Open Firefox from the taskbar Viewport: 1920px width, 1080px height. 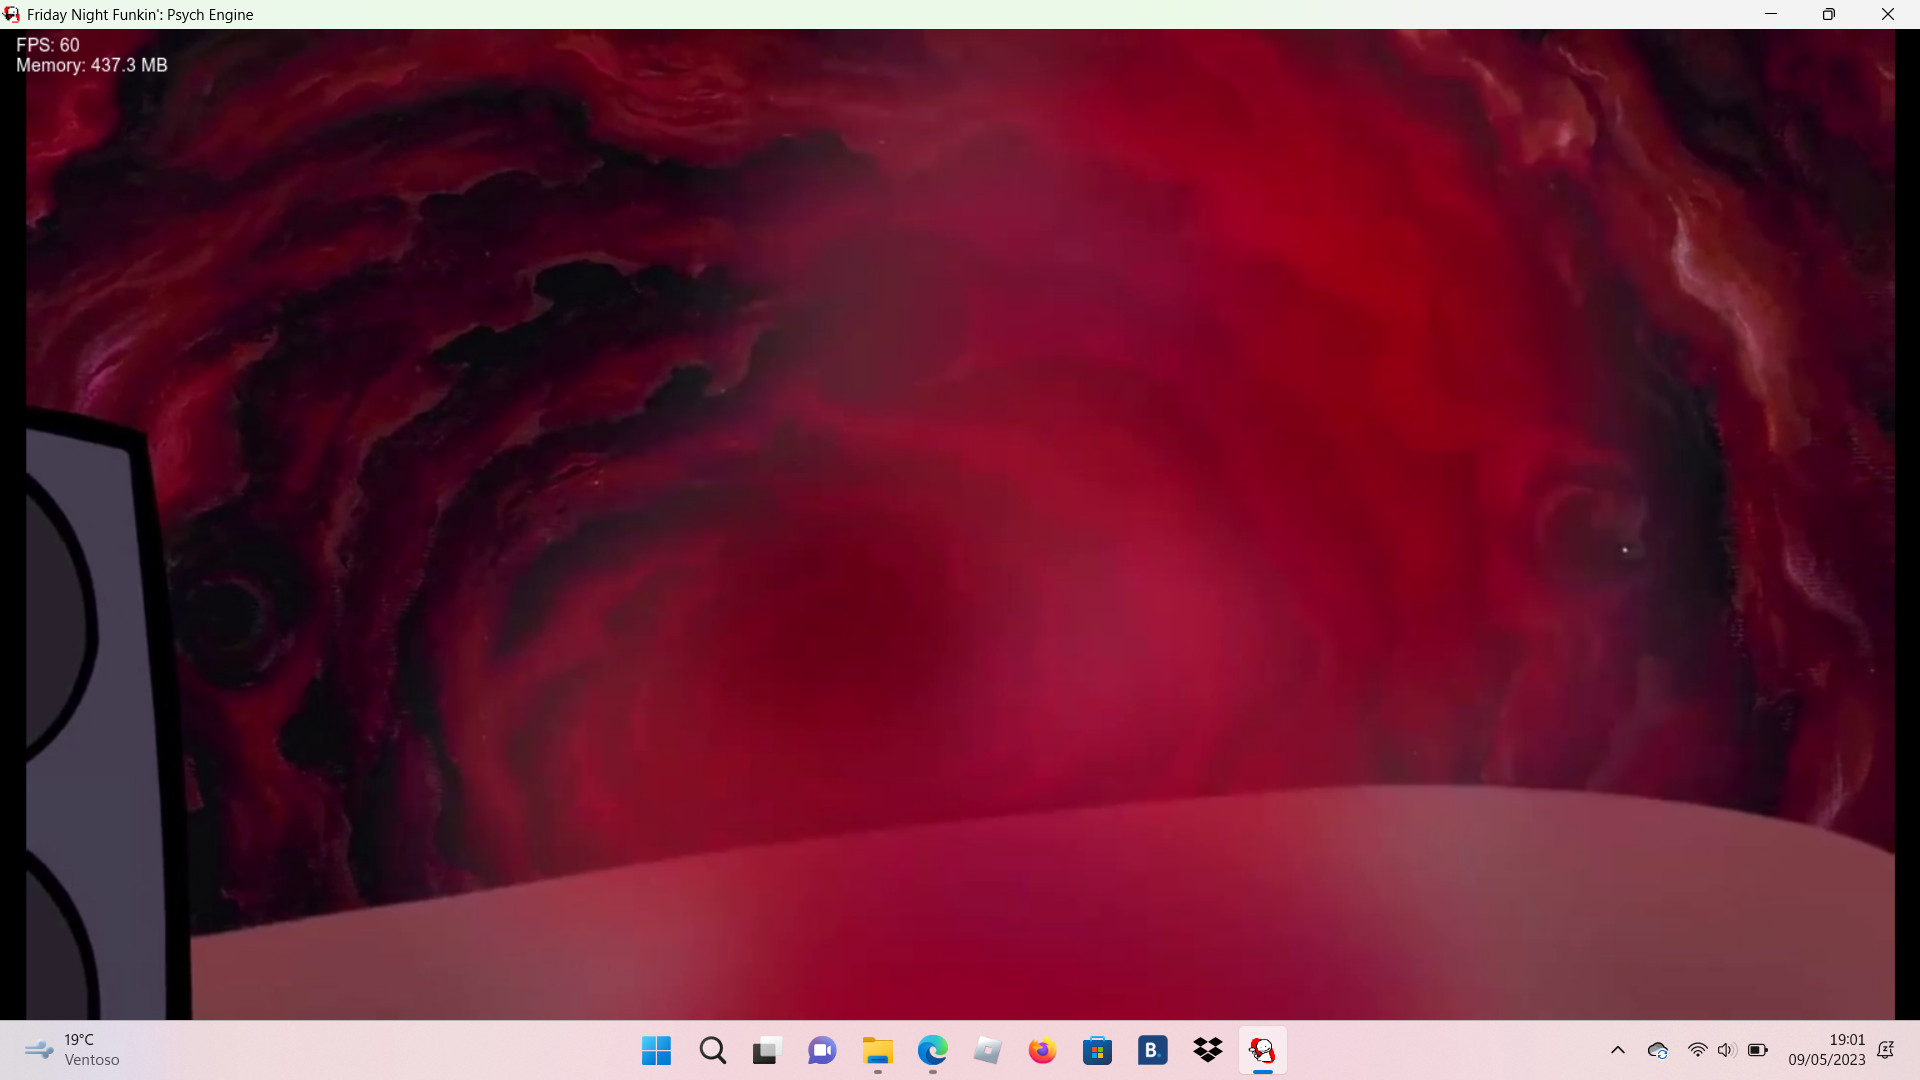[x=1042, y=1050]
